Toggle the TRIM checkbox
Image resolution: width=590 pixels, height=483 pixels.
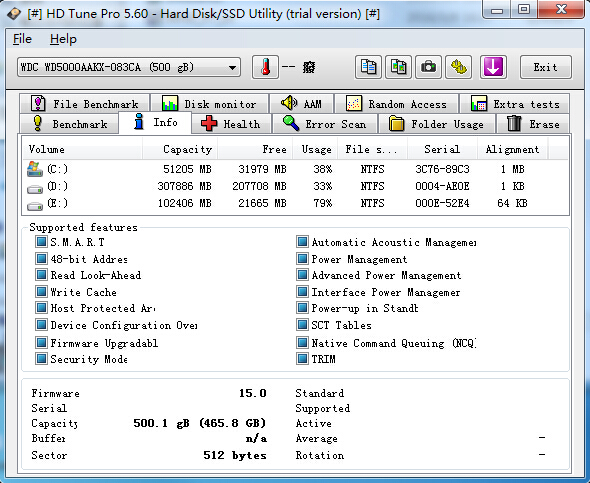(302, 358)
